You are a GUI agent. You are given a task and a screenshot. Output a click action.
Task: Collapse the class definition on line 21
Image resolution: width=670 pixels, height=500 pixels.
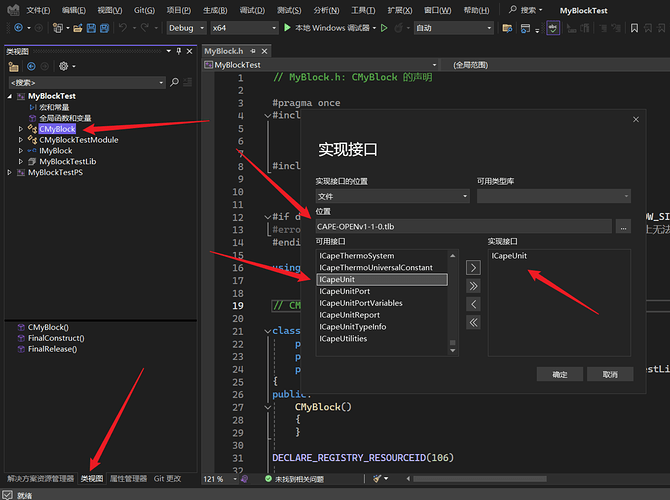coord(267,331)
